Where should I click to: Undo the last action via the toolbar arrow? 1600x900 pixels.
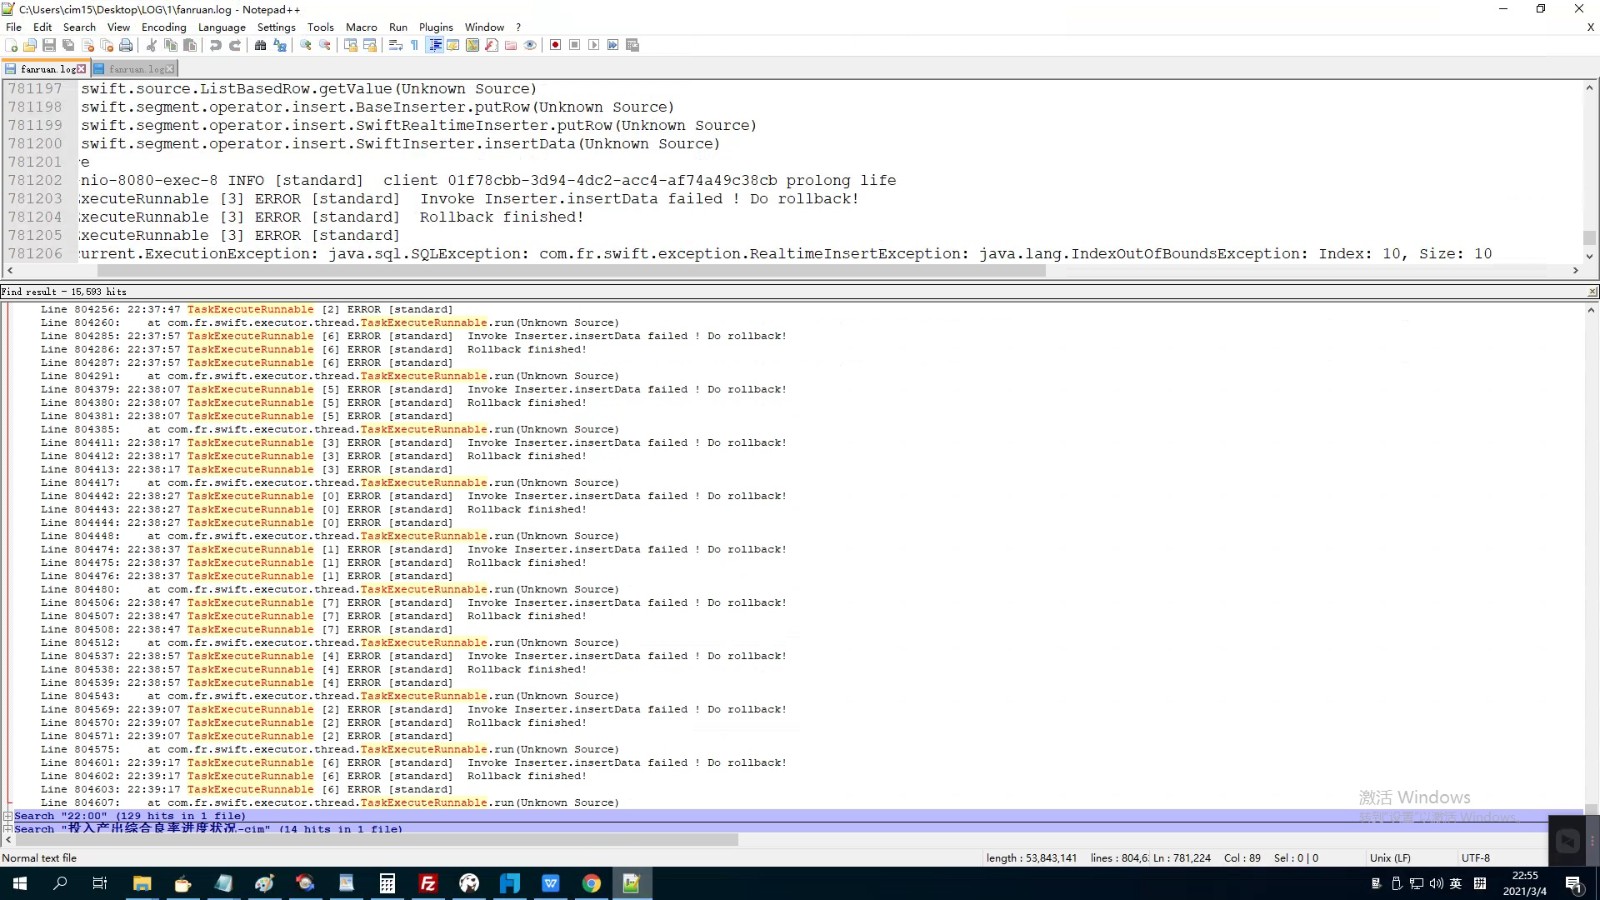point(215,45)
